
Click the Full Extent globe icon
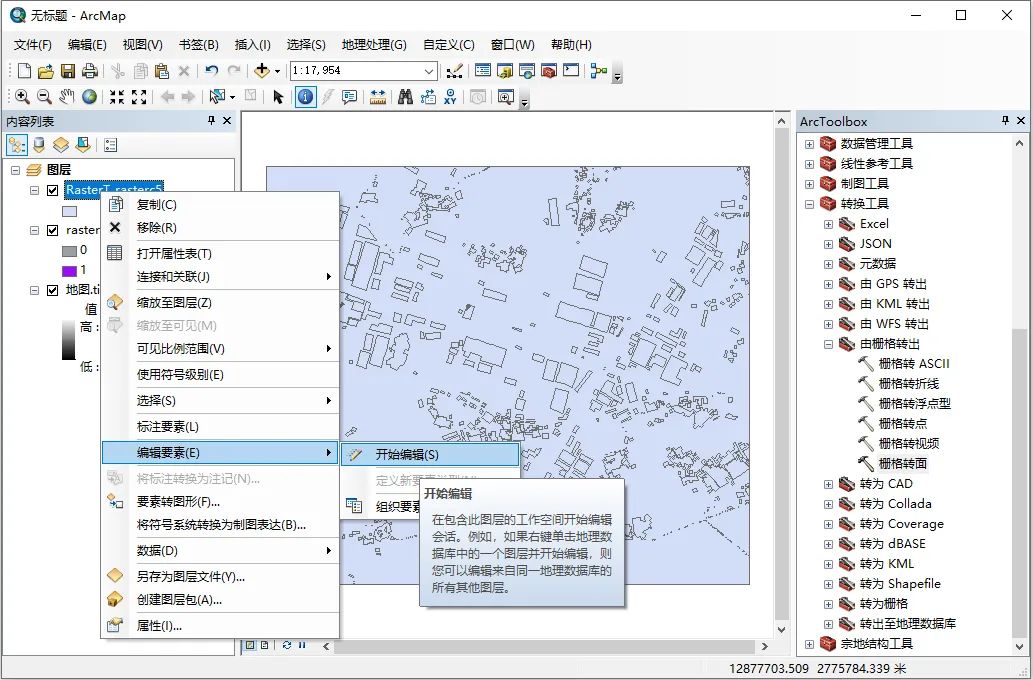(89, 97)
